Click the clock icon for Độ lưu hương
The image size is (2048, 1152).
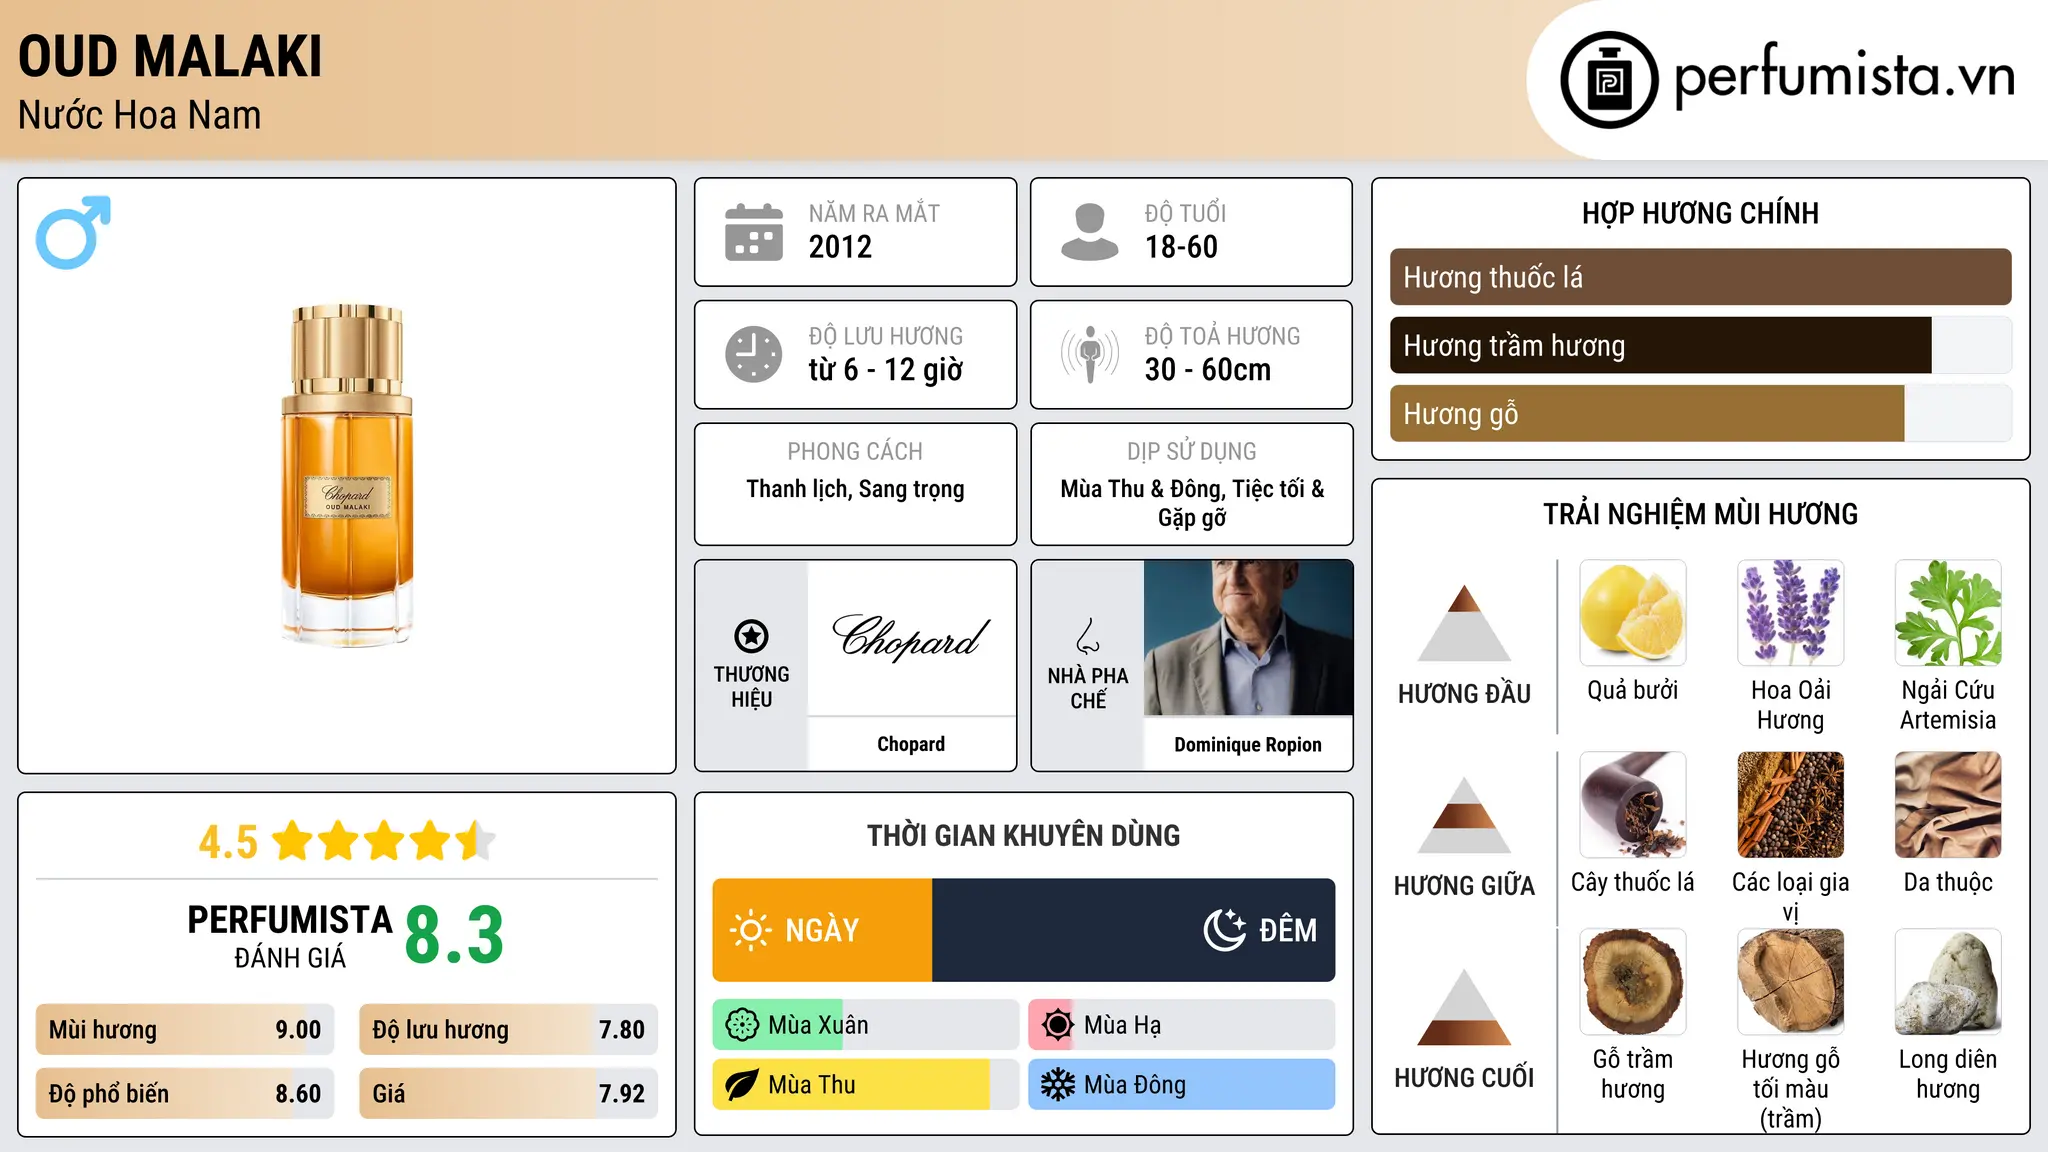(754, 354)
